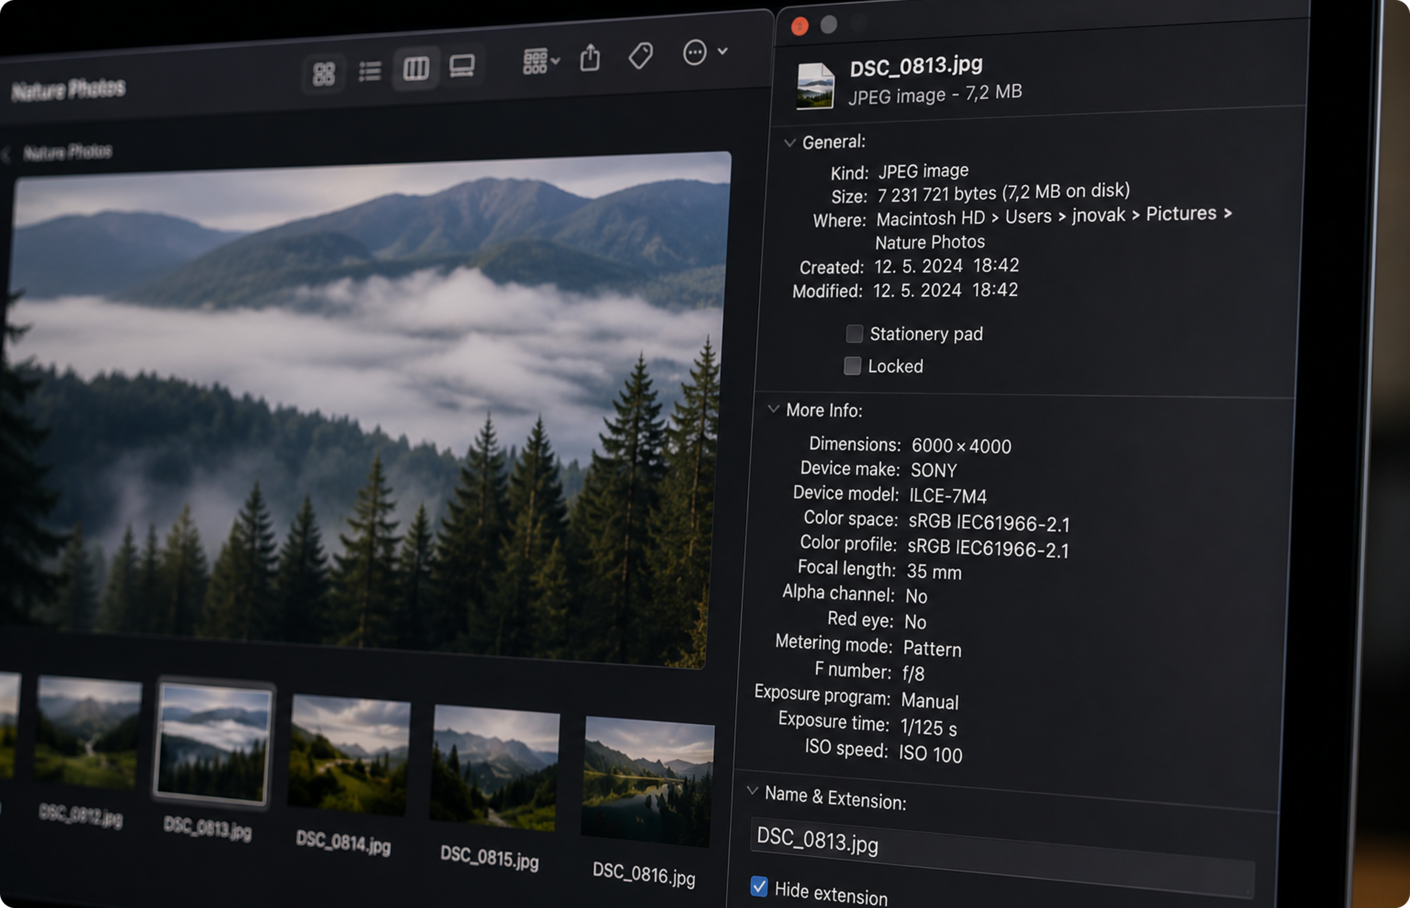
Task: Click the Device model value "ILCE-7M4"
Action: pos(948,496)
